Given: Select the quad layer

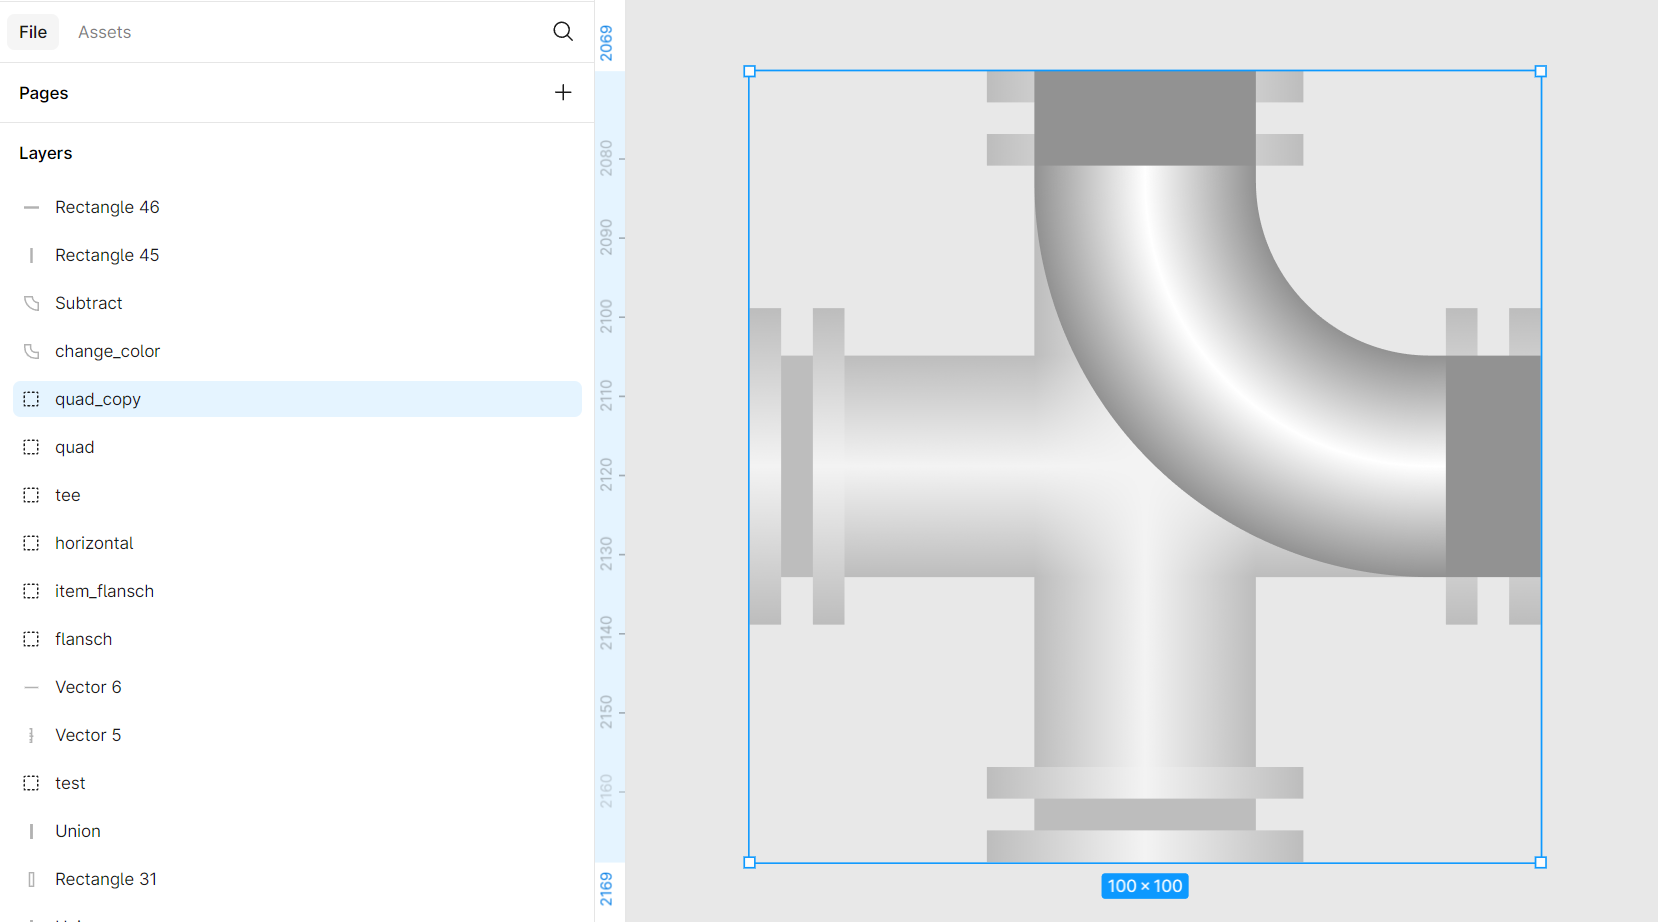Looking at the screenshot, I should [x=75, y=447].
